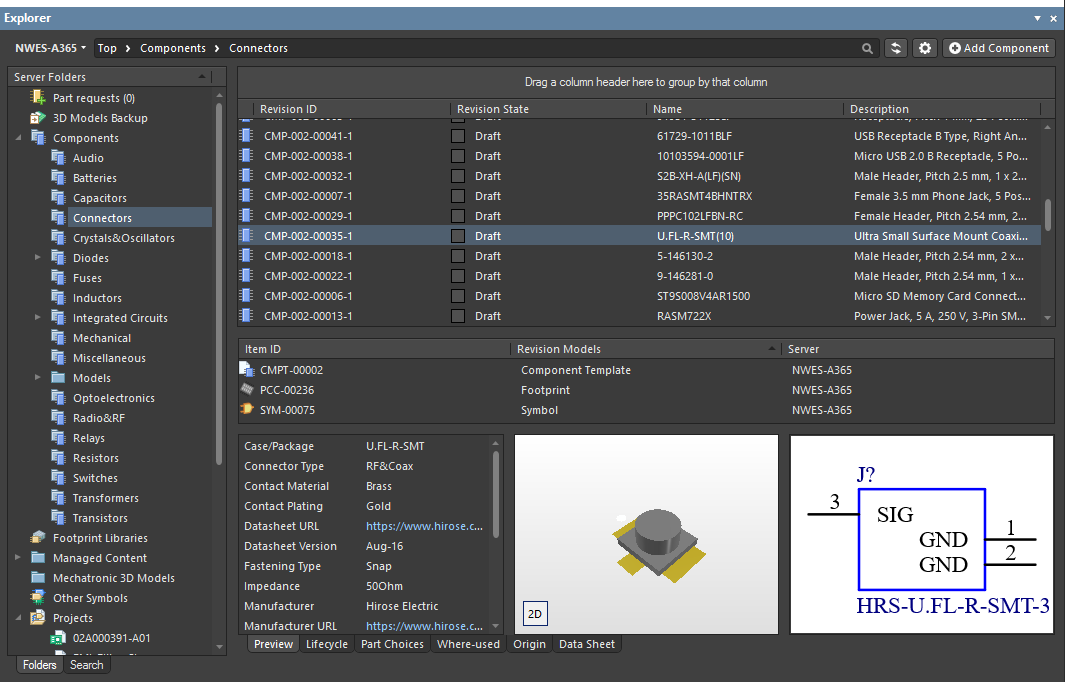Toggle checkbox for CMP-002-00007-1 row

click(x=458, y=196)
